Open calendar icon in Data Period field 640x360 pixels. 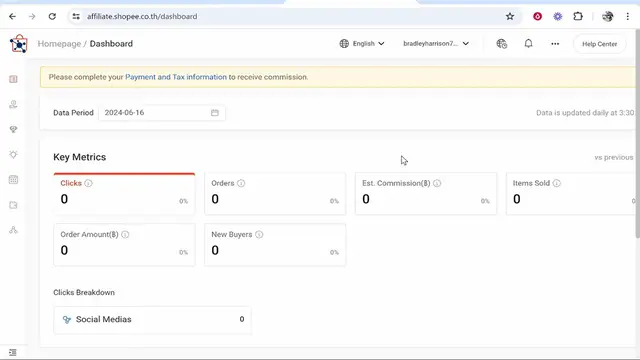pos(215,113)
